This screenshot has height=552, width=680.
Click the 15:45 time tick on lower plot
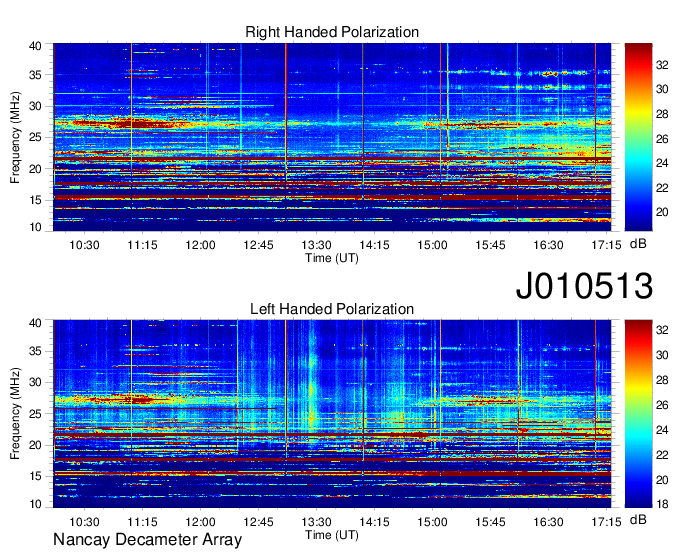(x=490, y=522)
